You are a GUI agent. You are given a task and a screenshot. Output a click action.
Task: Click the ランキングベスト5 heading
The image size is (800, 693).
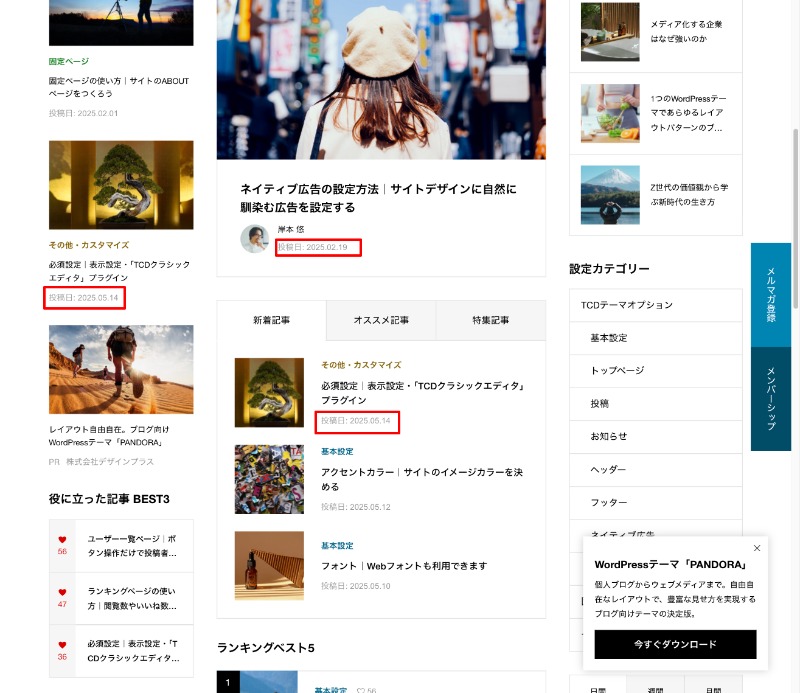pyautogui.click(x=265, y=648)
